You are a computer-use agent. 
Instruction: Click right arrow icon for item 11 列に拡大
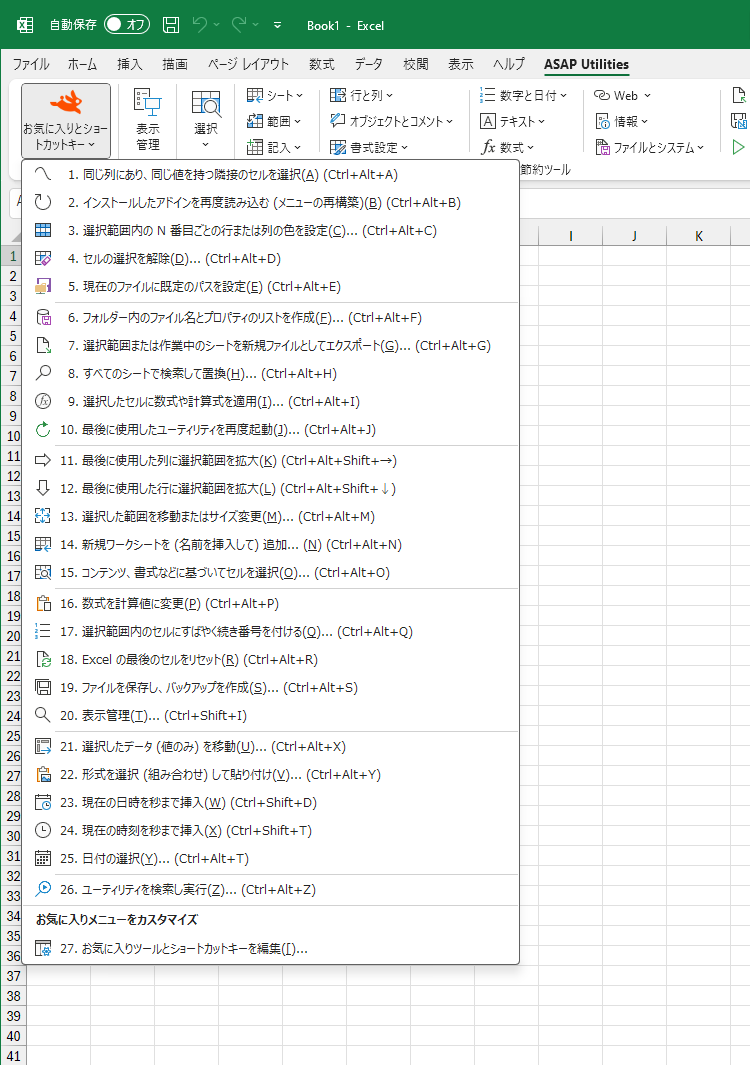tap(43, 460)
